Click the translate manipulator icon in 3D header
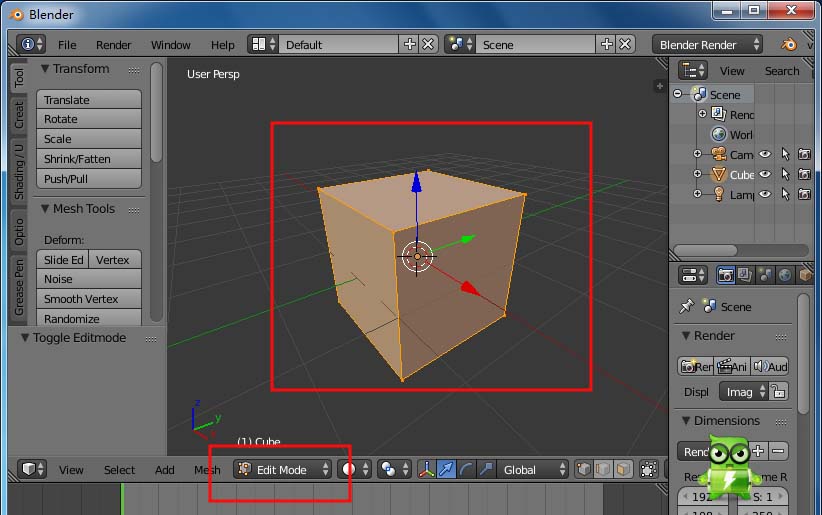 446,469
